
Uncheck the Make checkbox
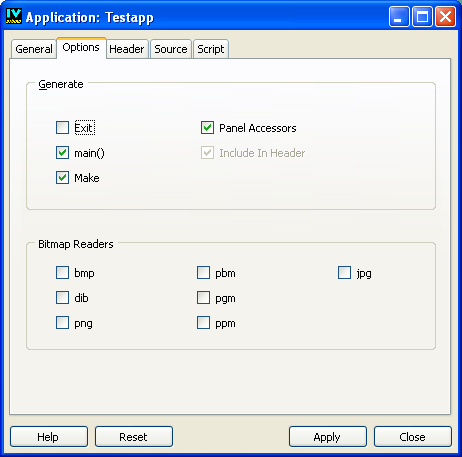pos(62,178)
